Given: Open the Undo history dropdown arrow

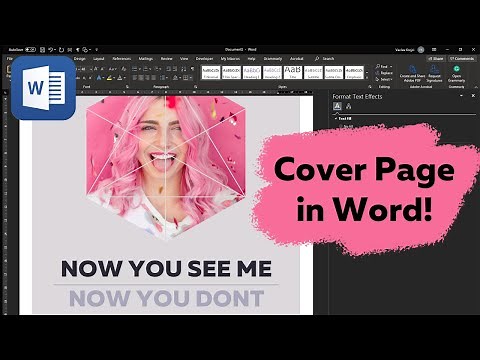Looking at the screenshot, I should [55, 50].
